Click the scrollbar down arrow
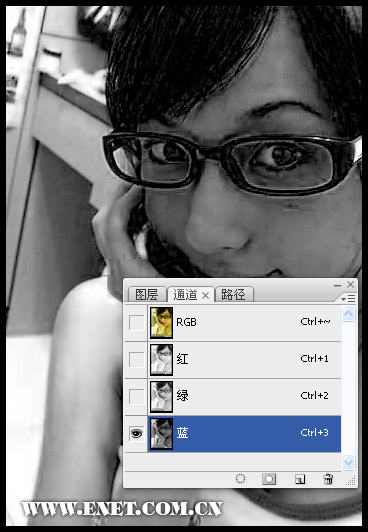Viewport: 368px width, 532px height. [348, 462]
